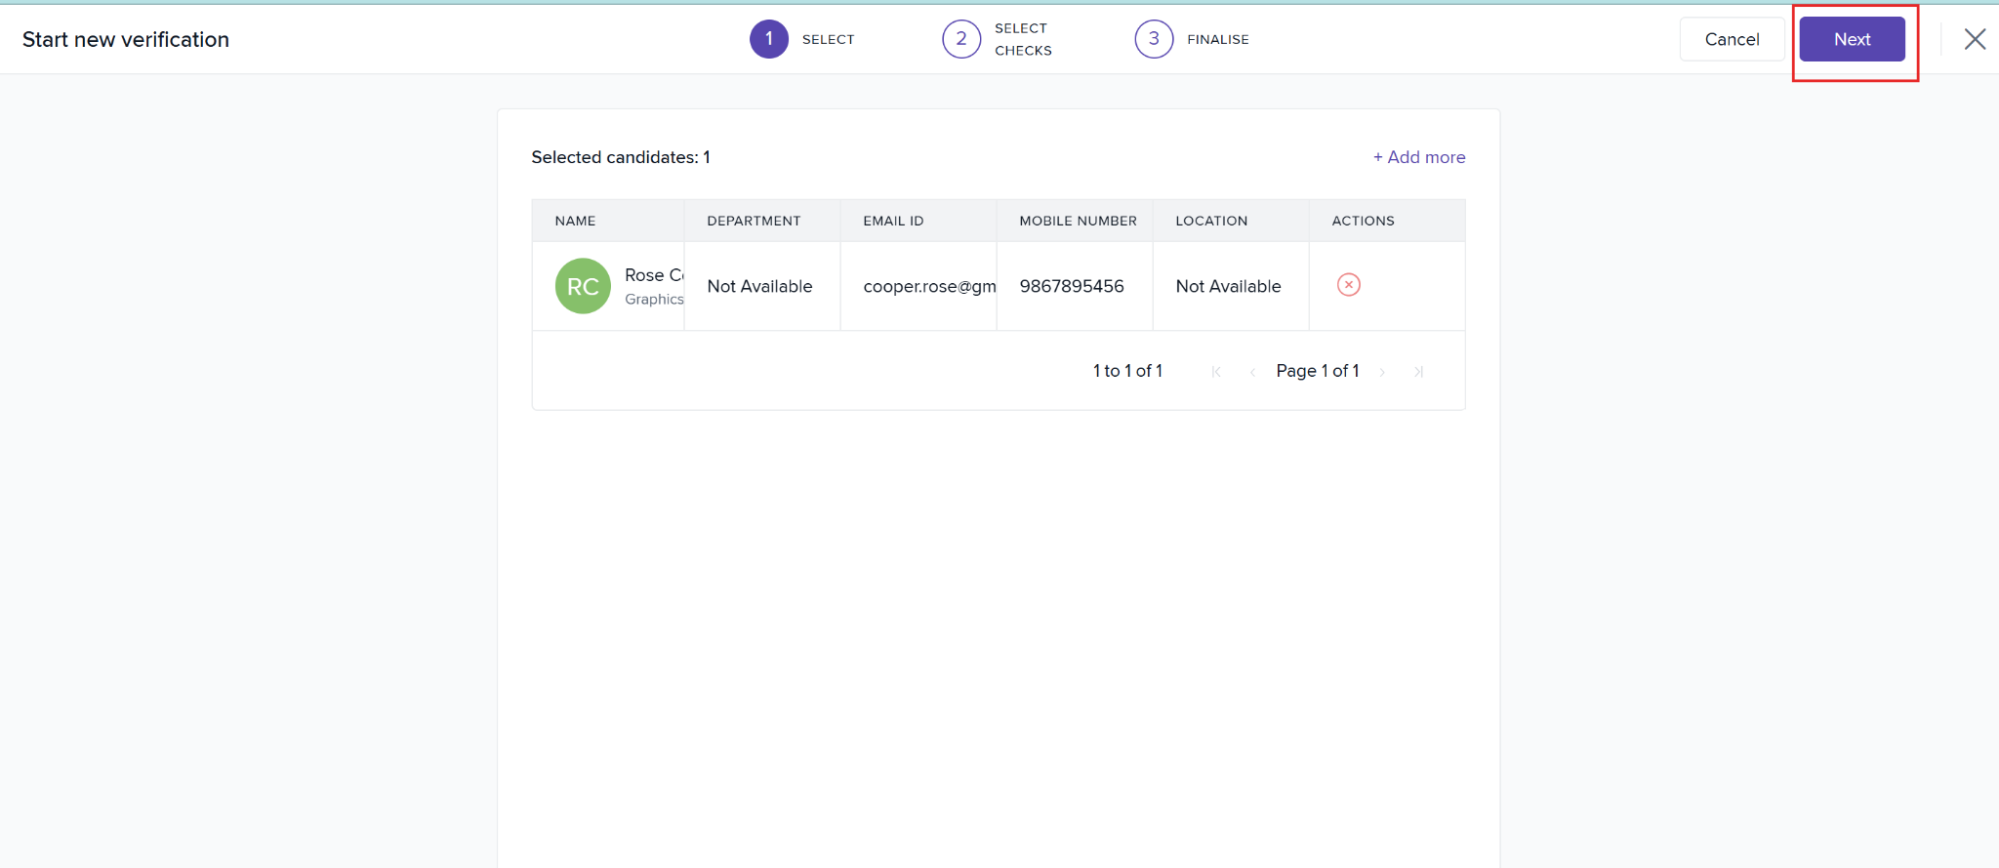This screenshot has width=1999, height=868.
Task: Click the candidate's email address cell
Action: coord(928,286)
